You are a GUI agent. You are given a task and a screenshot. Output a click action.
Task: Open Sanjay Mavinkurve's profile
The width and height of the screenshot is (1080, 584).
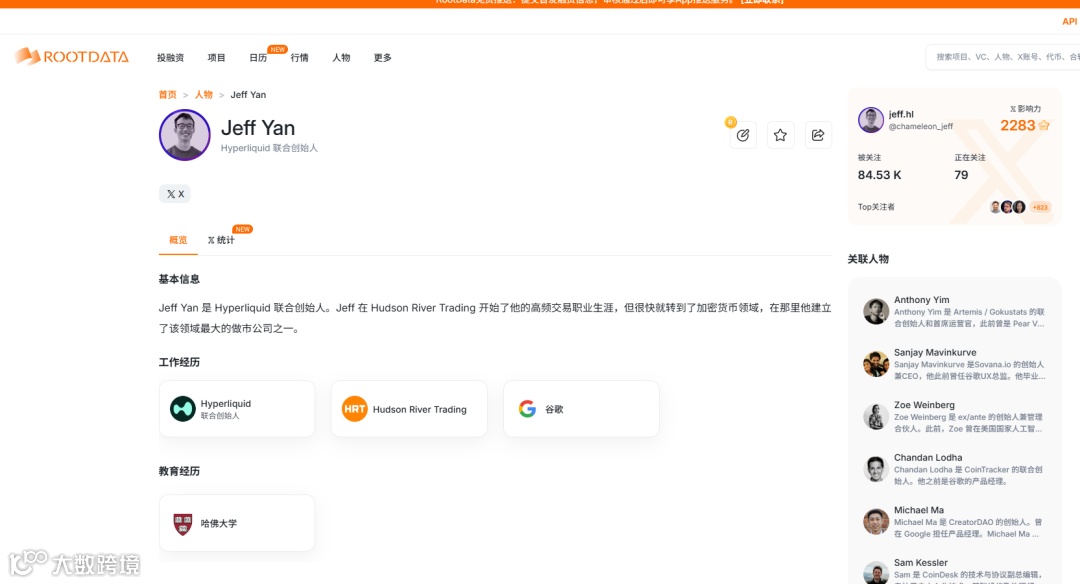[x=955, y=364]
